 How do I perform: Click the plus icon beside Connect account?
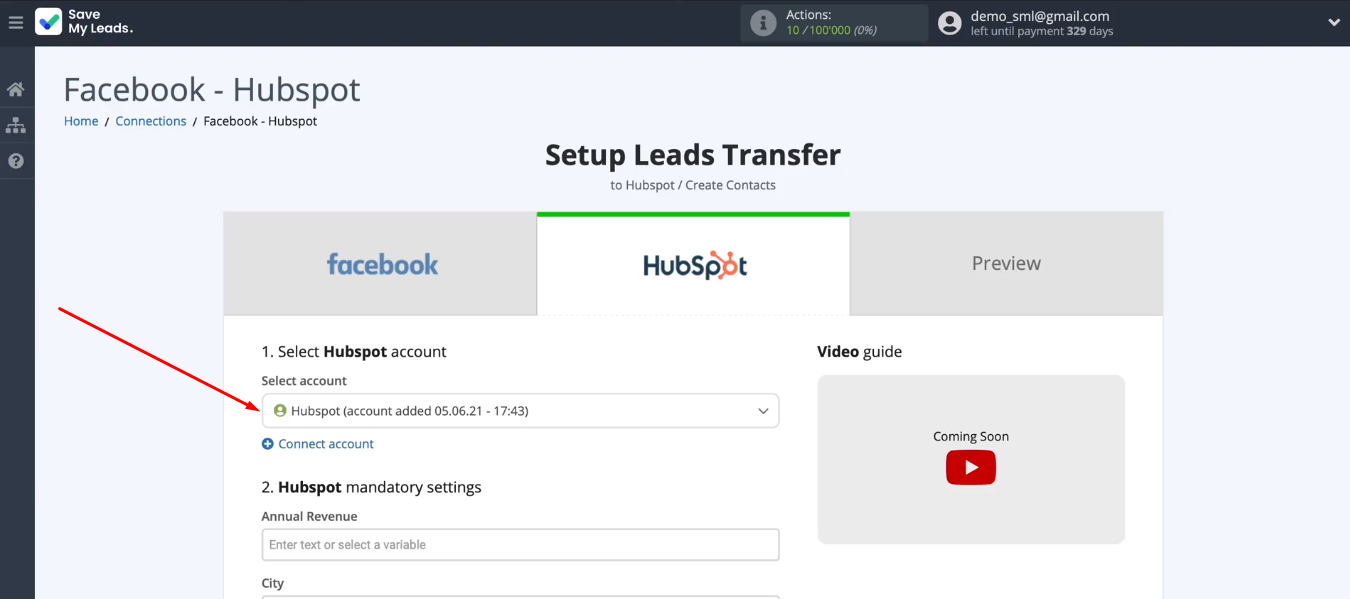[267, 444]
